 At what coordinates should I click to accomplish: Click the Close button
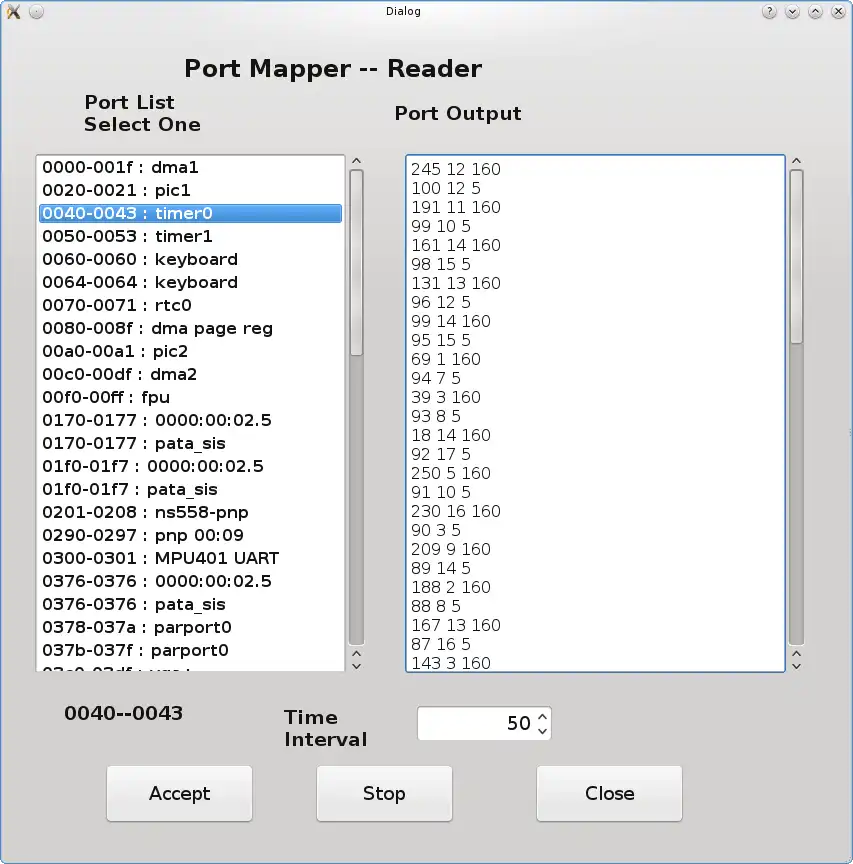tap(609, 793)
